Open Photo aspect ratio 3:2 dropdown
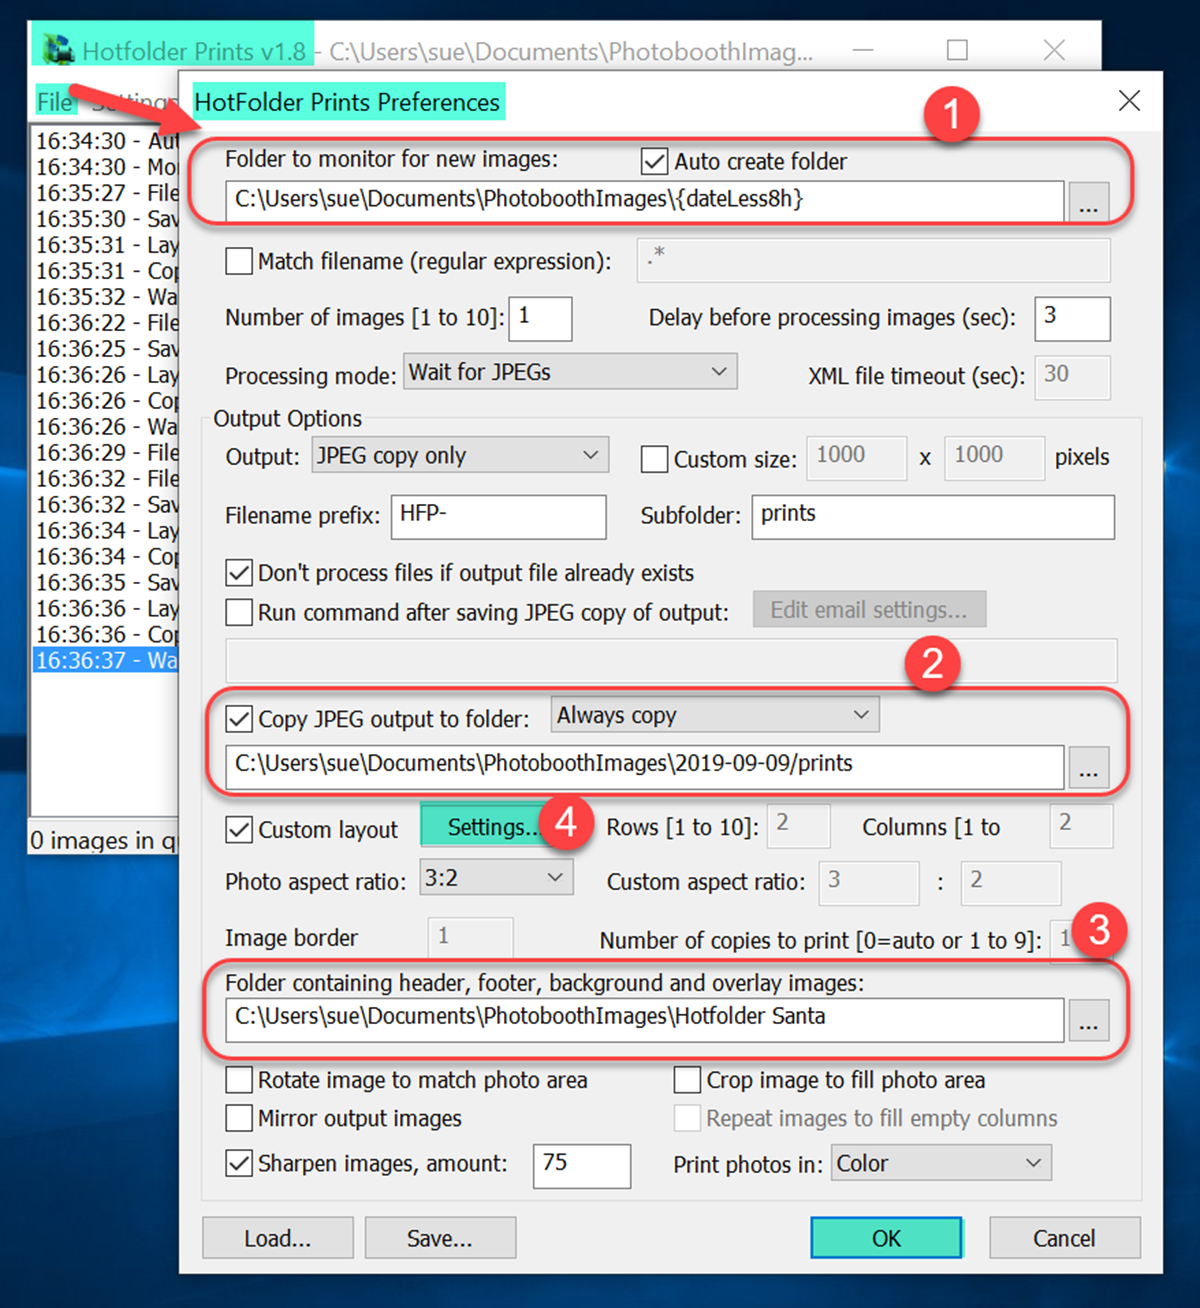Screen dimensions: 1200x1308 [497, 878]
